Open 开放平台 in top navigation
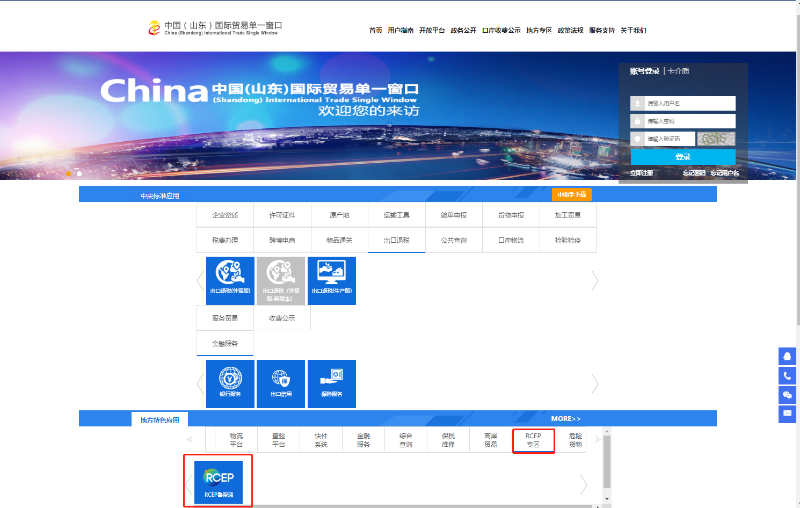The width and height of the screenshot is (800, 508). pos(432,30)
